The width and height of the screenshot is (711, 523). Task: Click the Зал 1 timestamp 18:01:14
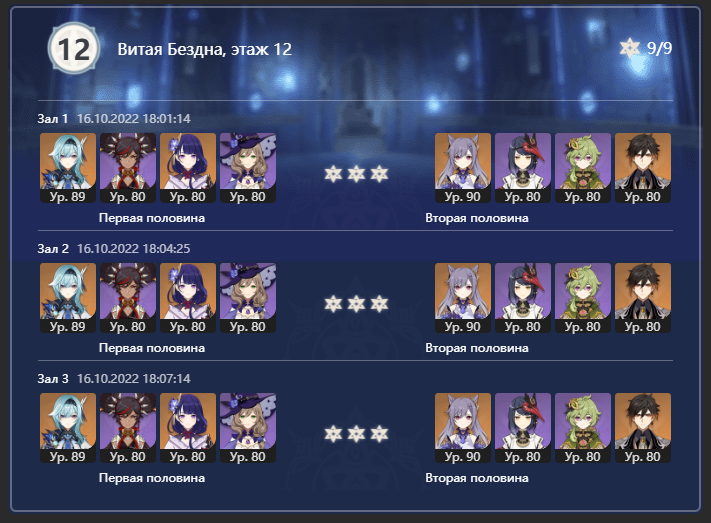pos(134,119)
